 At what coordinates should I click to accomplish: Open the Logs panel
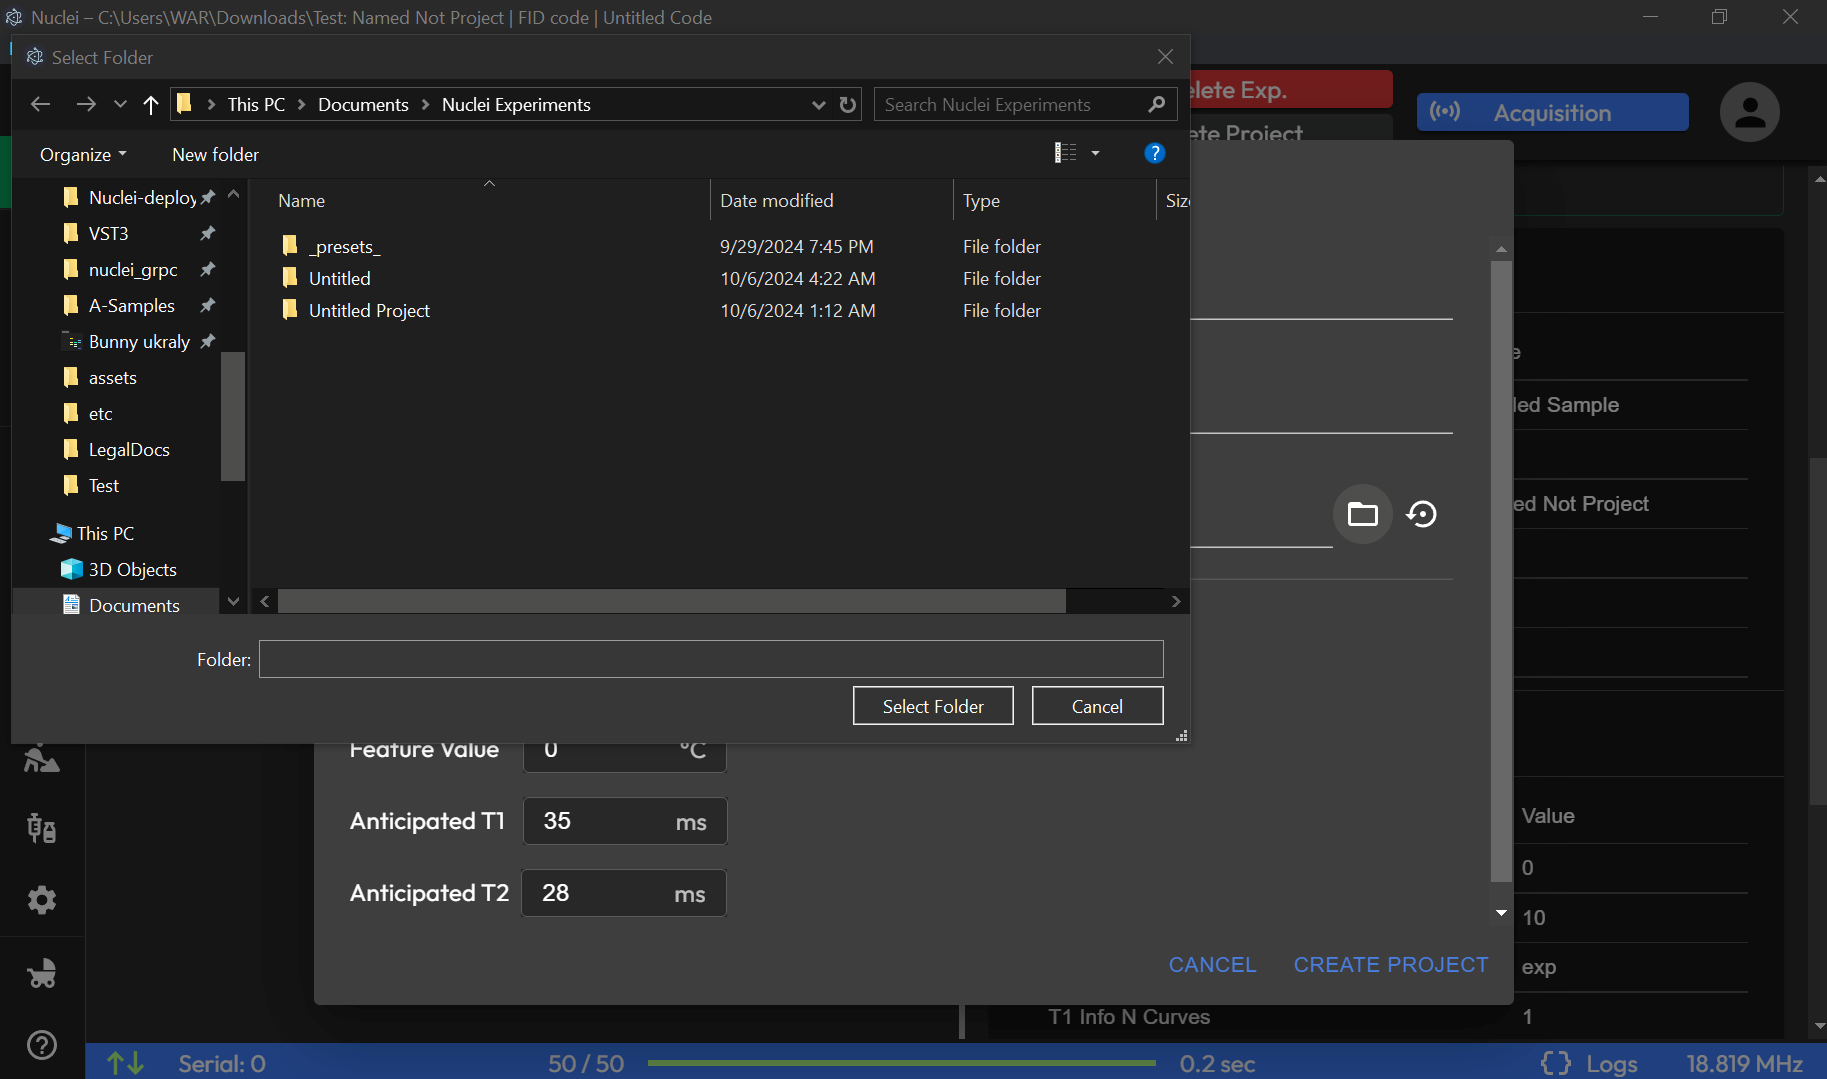pyautogui.click(x=1590, y=1063)
